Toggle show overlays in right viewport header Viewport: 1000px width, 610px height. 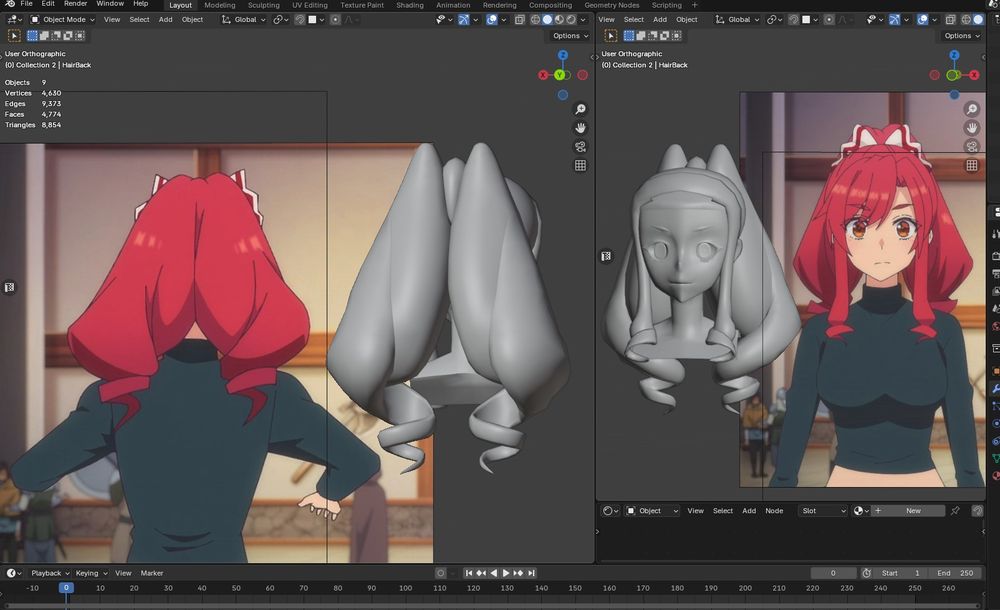click(x=922, y=20)
